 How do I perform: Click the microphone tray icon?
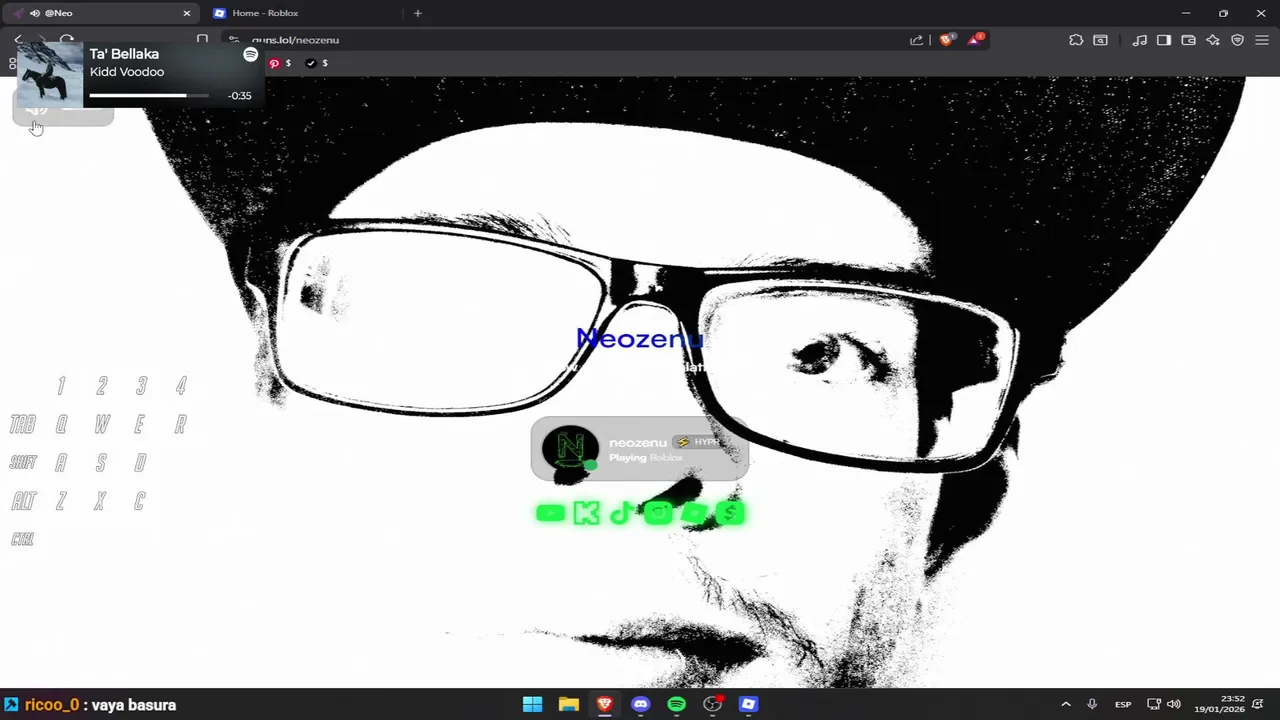point(1092,704)
